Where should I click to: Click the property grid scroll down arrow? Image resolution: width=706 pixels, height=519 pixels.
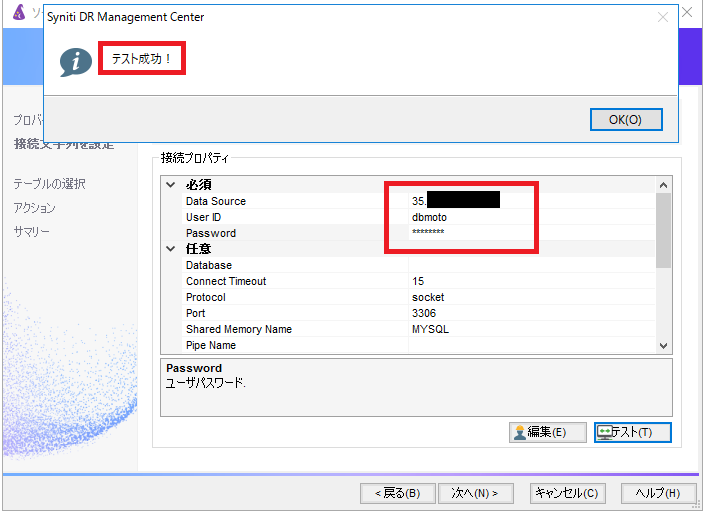pyautogui.click(x=663, y=346)
